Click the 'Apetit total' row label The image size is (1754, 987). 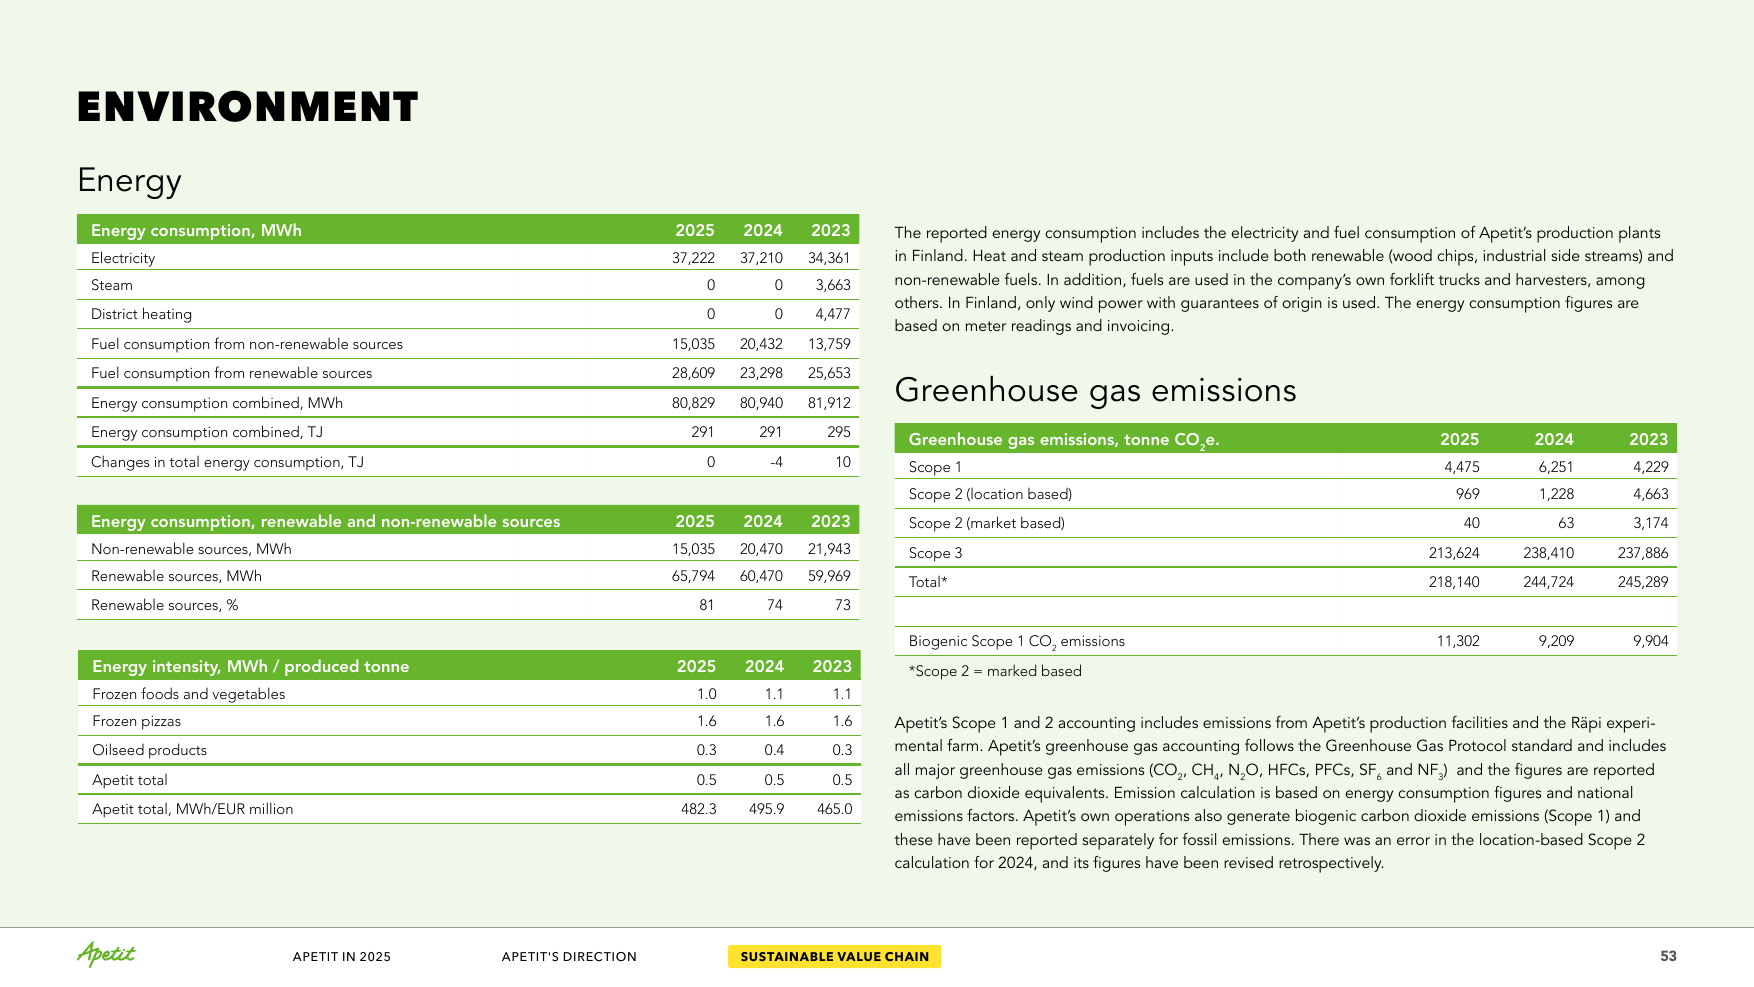pos(130,780)
